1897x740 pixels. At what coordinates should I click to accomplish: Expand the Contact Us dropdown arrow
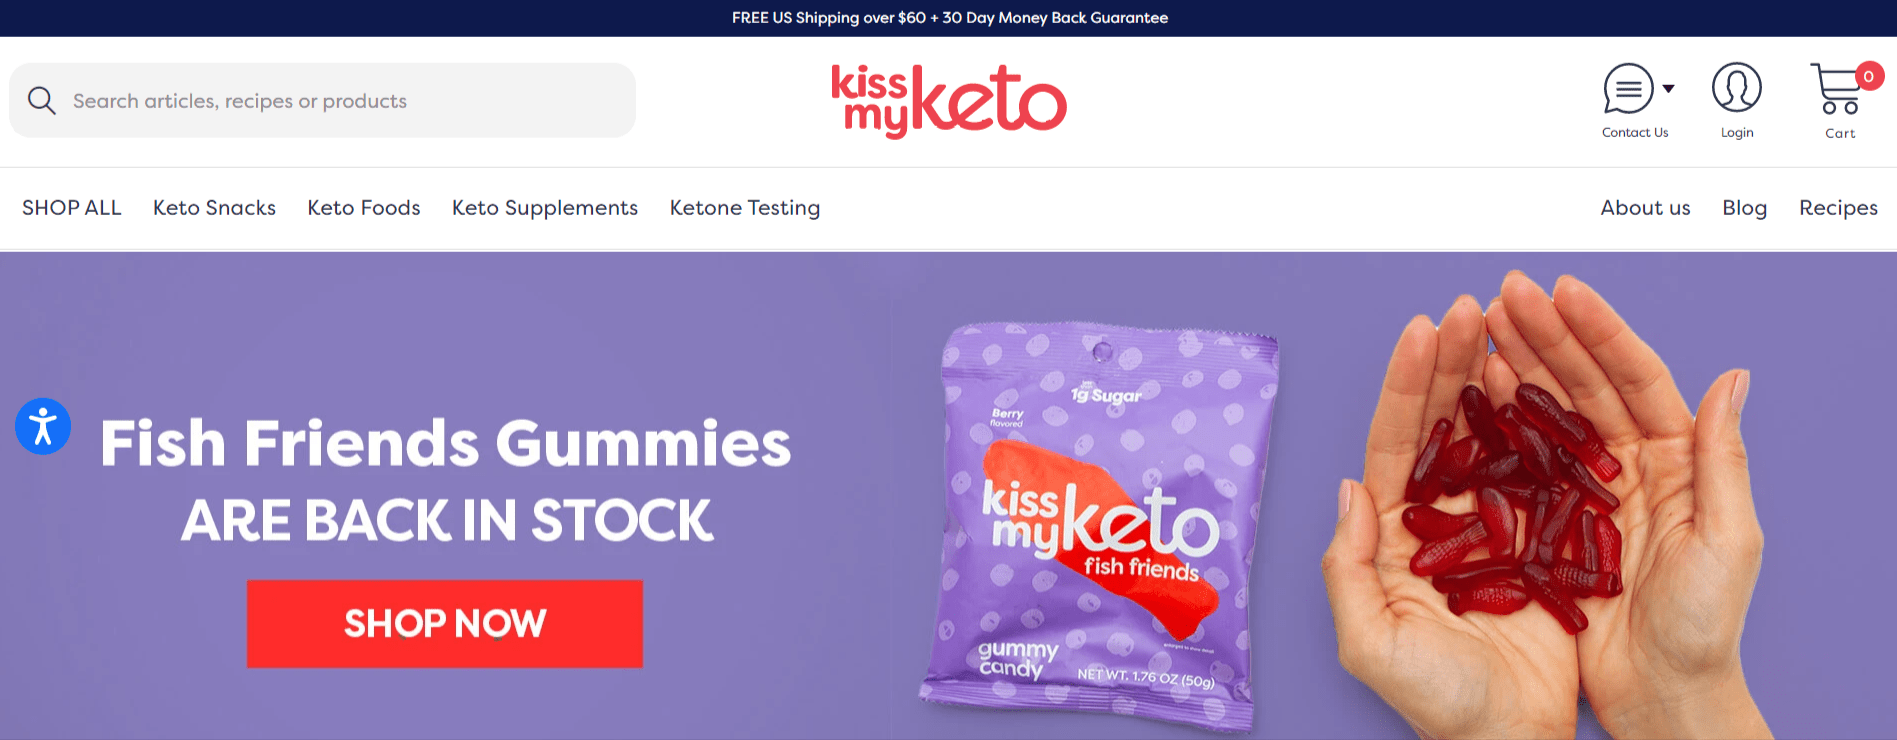click(1668, 89)
